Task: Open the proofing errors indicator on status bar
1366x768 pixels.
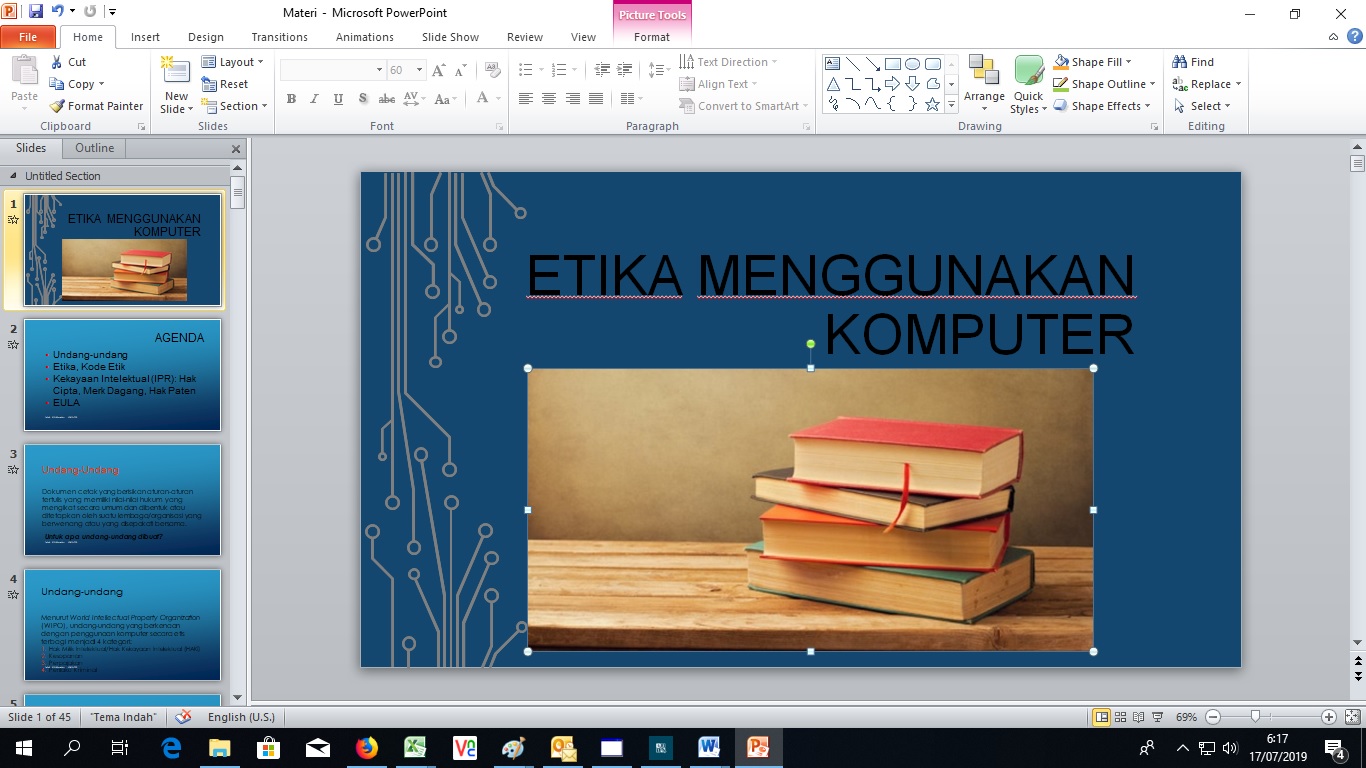Action: 183,716
